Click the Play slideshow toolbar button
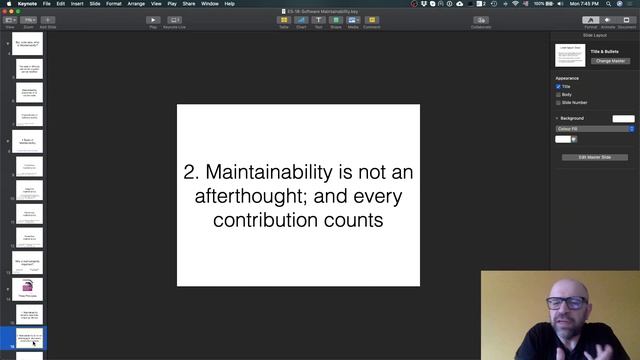 pyautogui.click(x=153, y=20)
